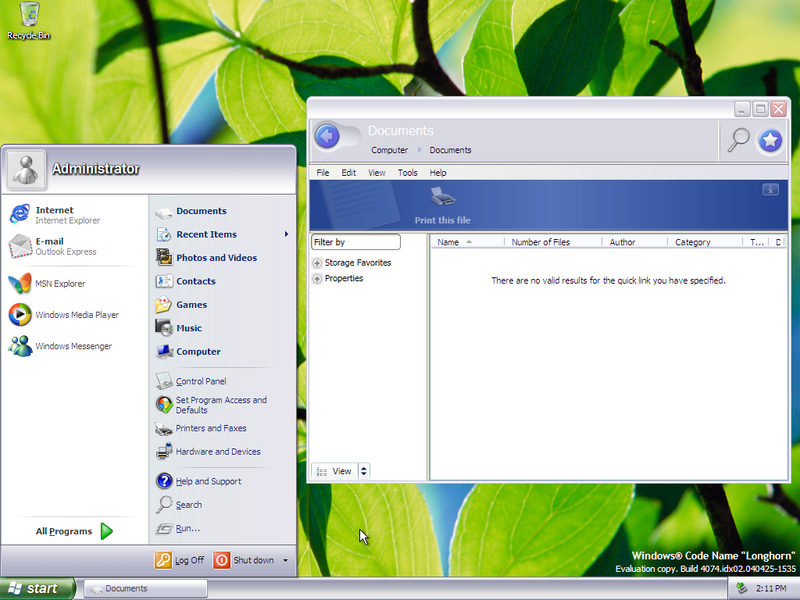800x600 pixels.
Task: Click the Back arrow in Documents window
Action: [x=327, y=137]
